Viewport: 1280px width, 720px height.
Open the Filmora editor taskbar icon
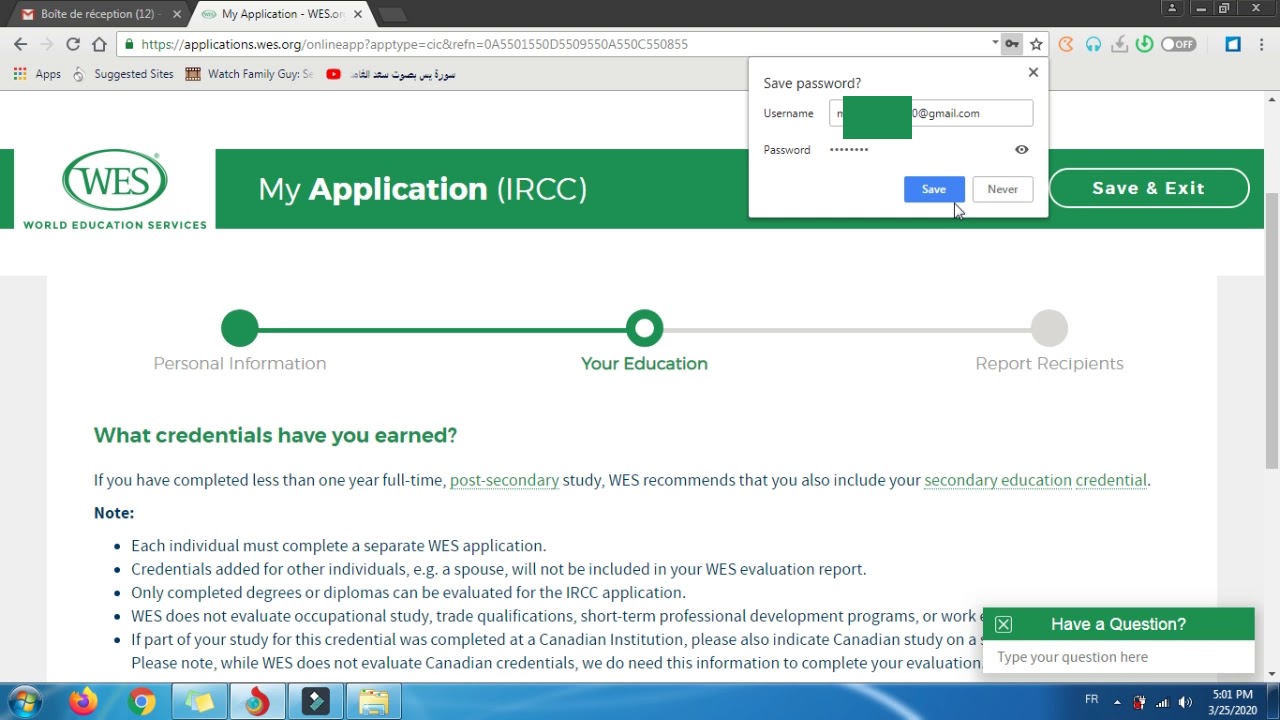tap(316, 702)
